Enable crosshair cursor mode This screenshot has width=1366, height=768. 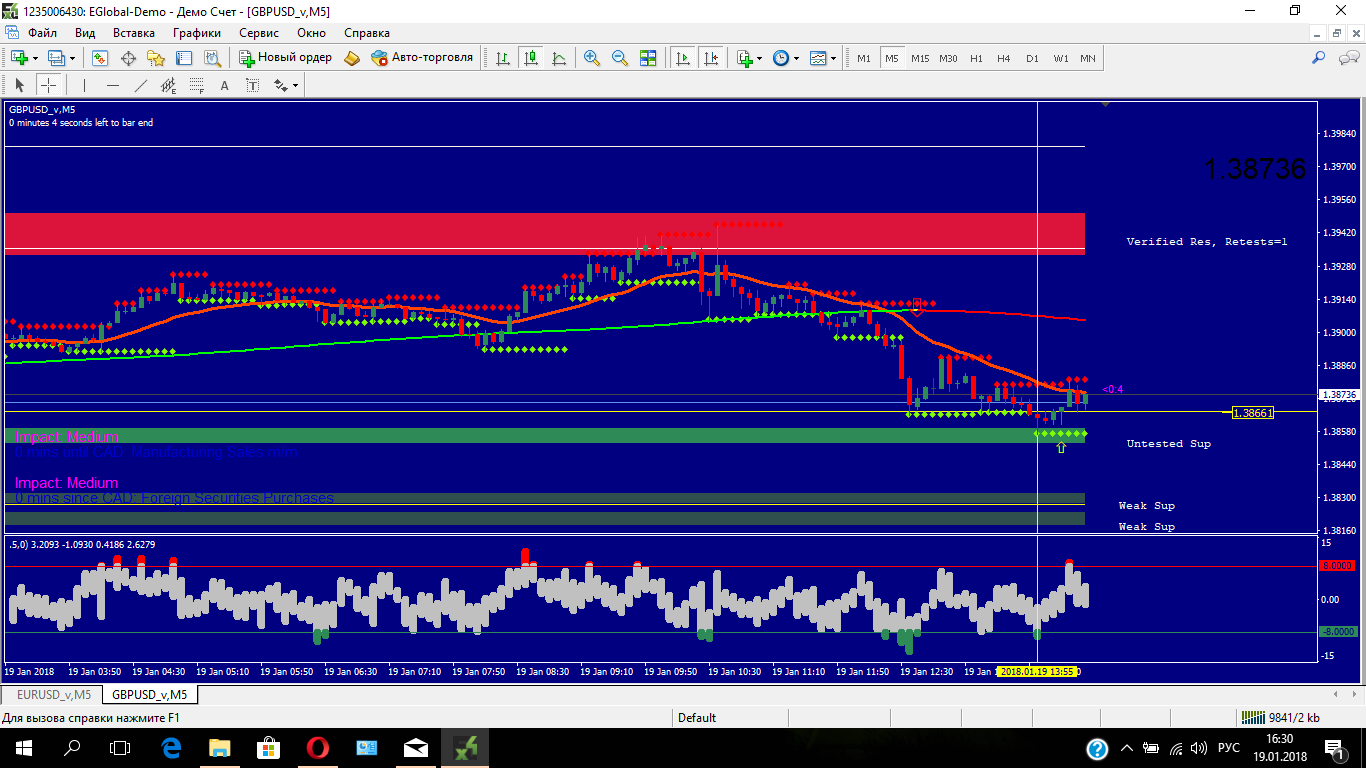pyautogui.click(x=48, y=85)
